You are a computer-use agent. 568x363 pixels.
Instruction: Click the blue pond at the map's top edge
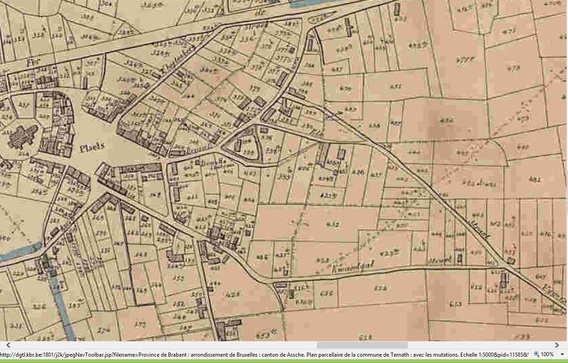[308, 3]
